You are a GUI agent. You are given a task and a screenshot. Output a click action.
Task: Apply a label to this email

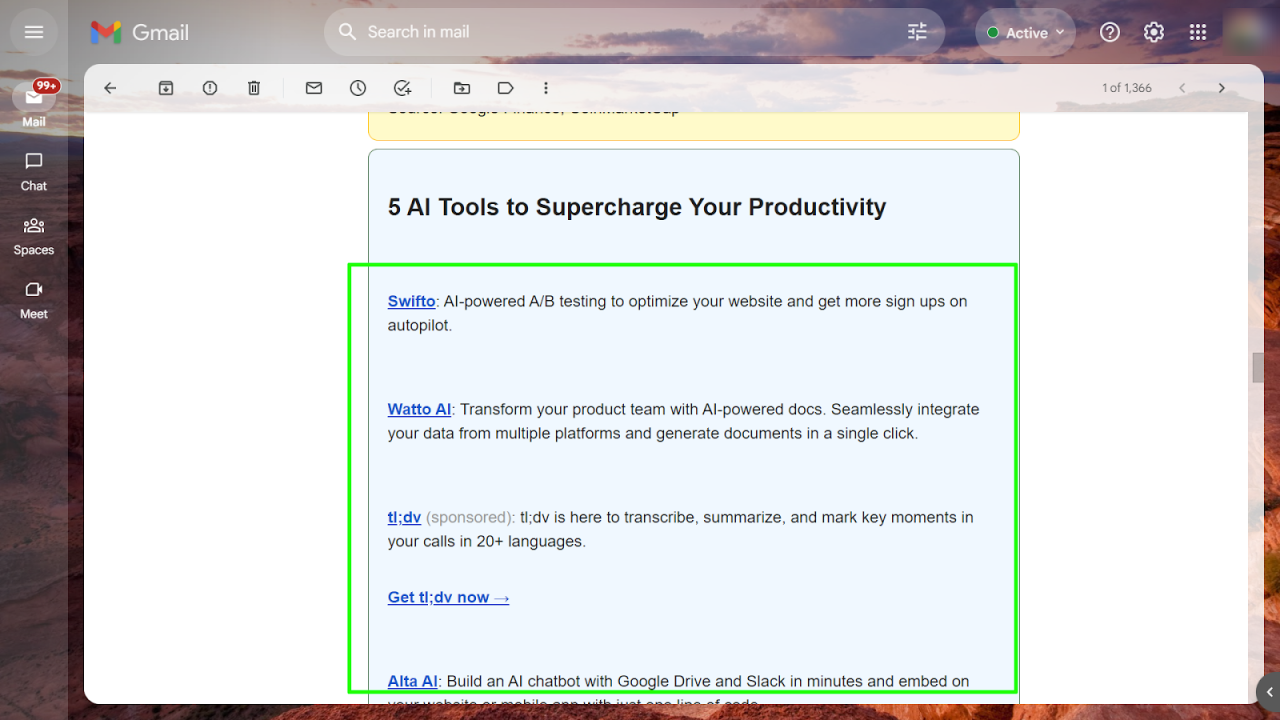click(505, 88)
